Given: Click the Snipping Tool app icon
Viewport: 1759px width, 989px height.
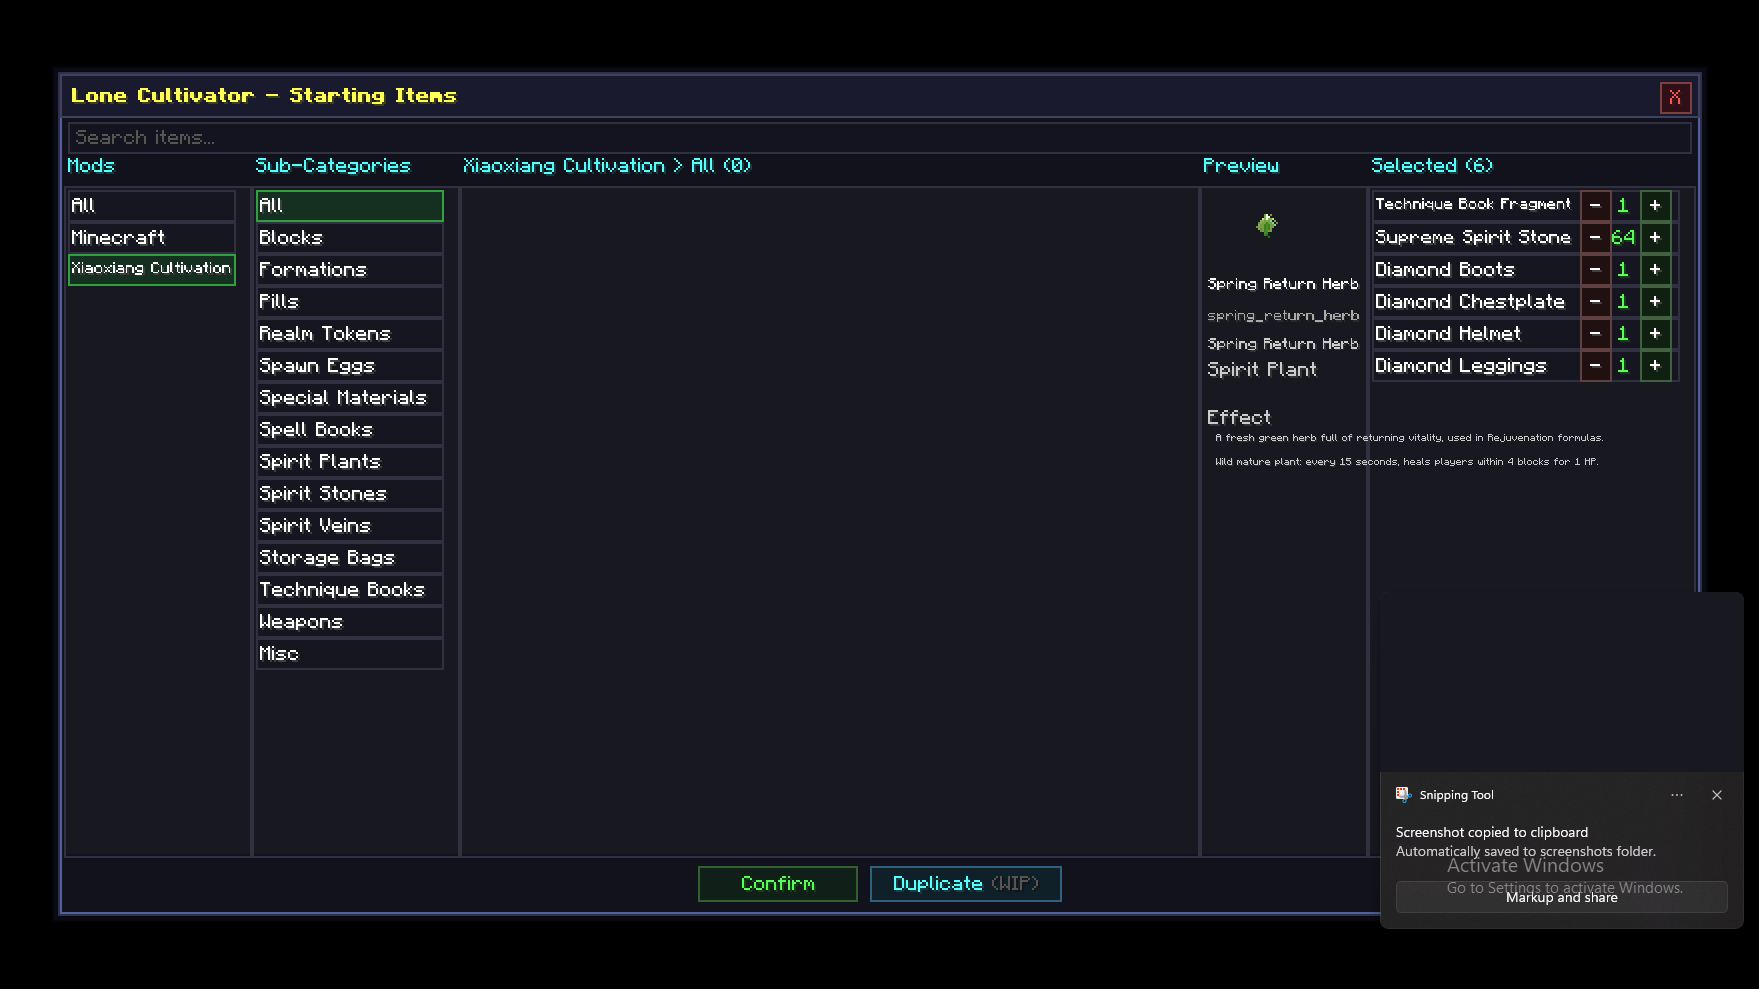Looking at the screenshot, I should (1403, 795).
